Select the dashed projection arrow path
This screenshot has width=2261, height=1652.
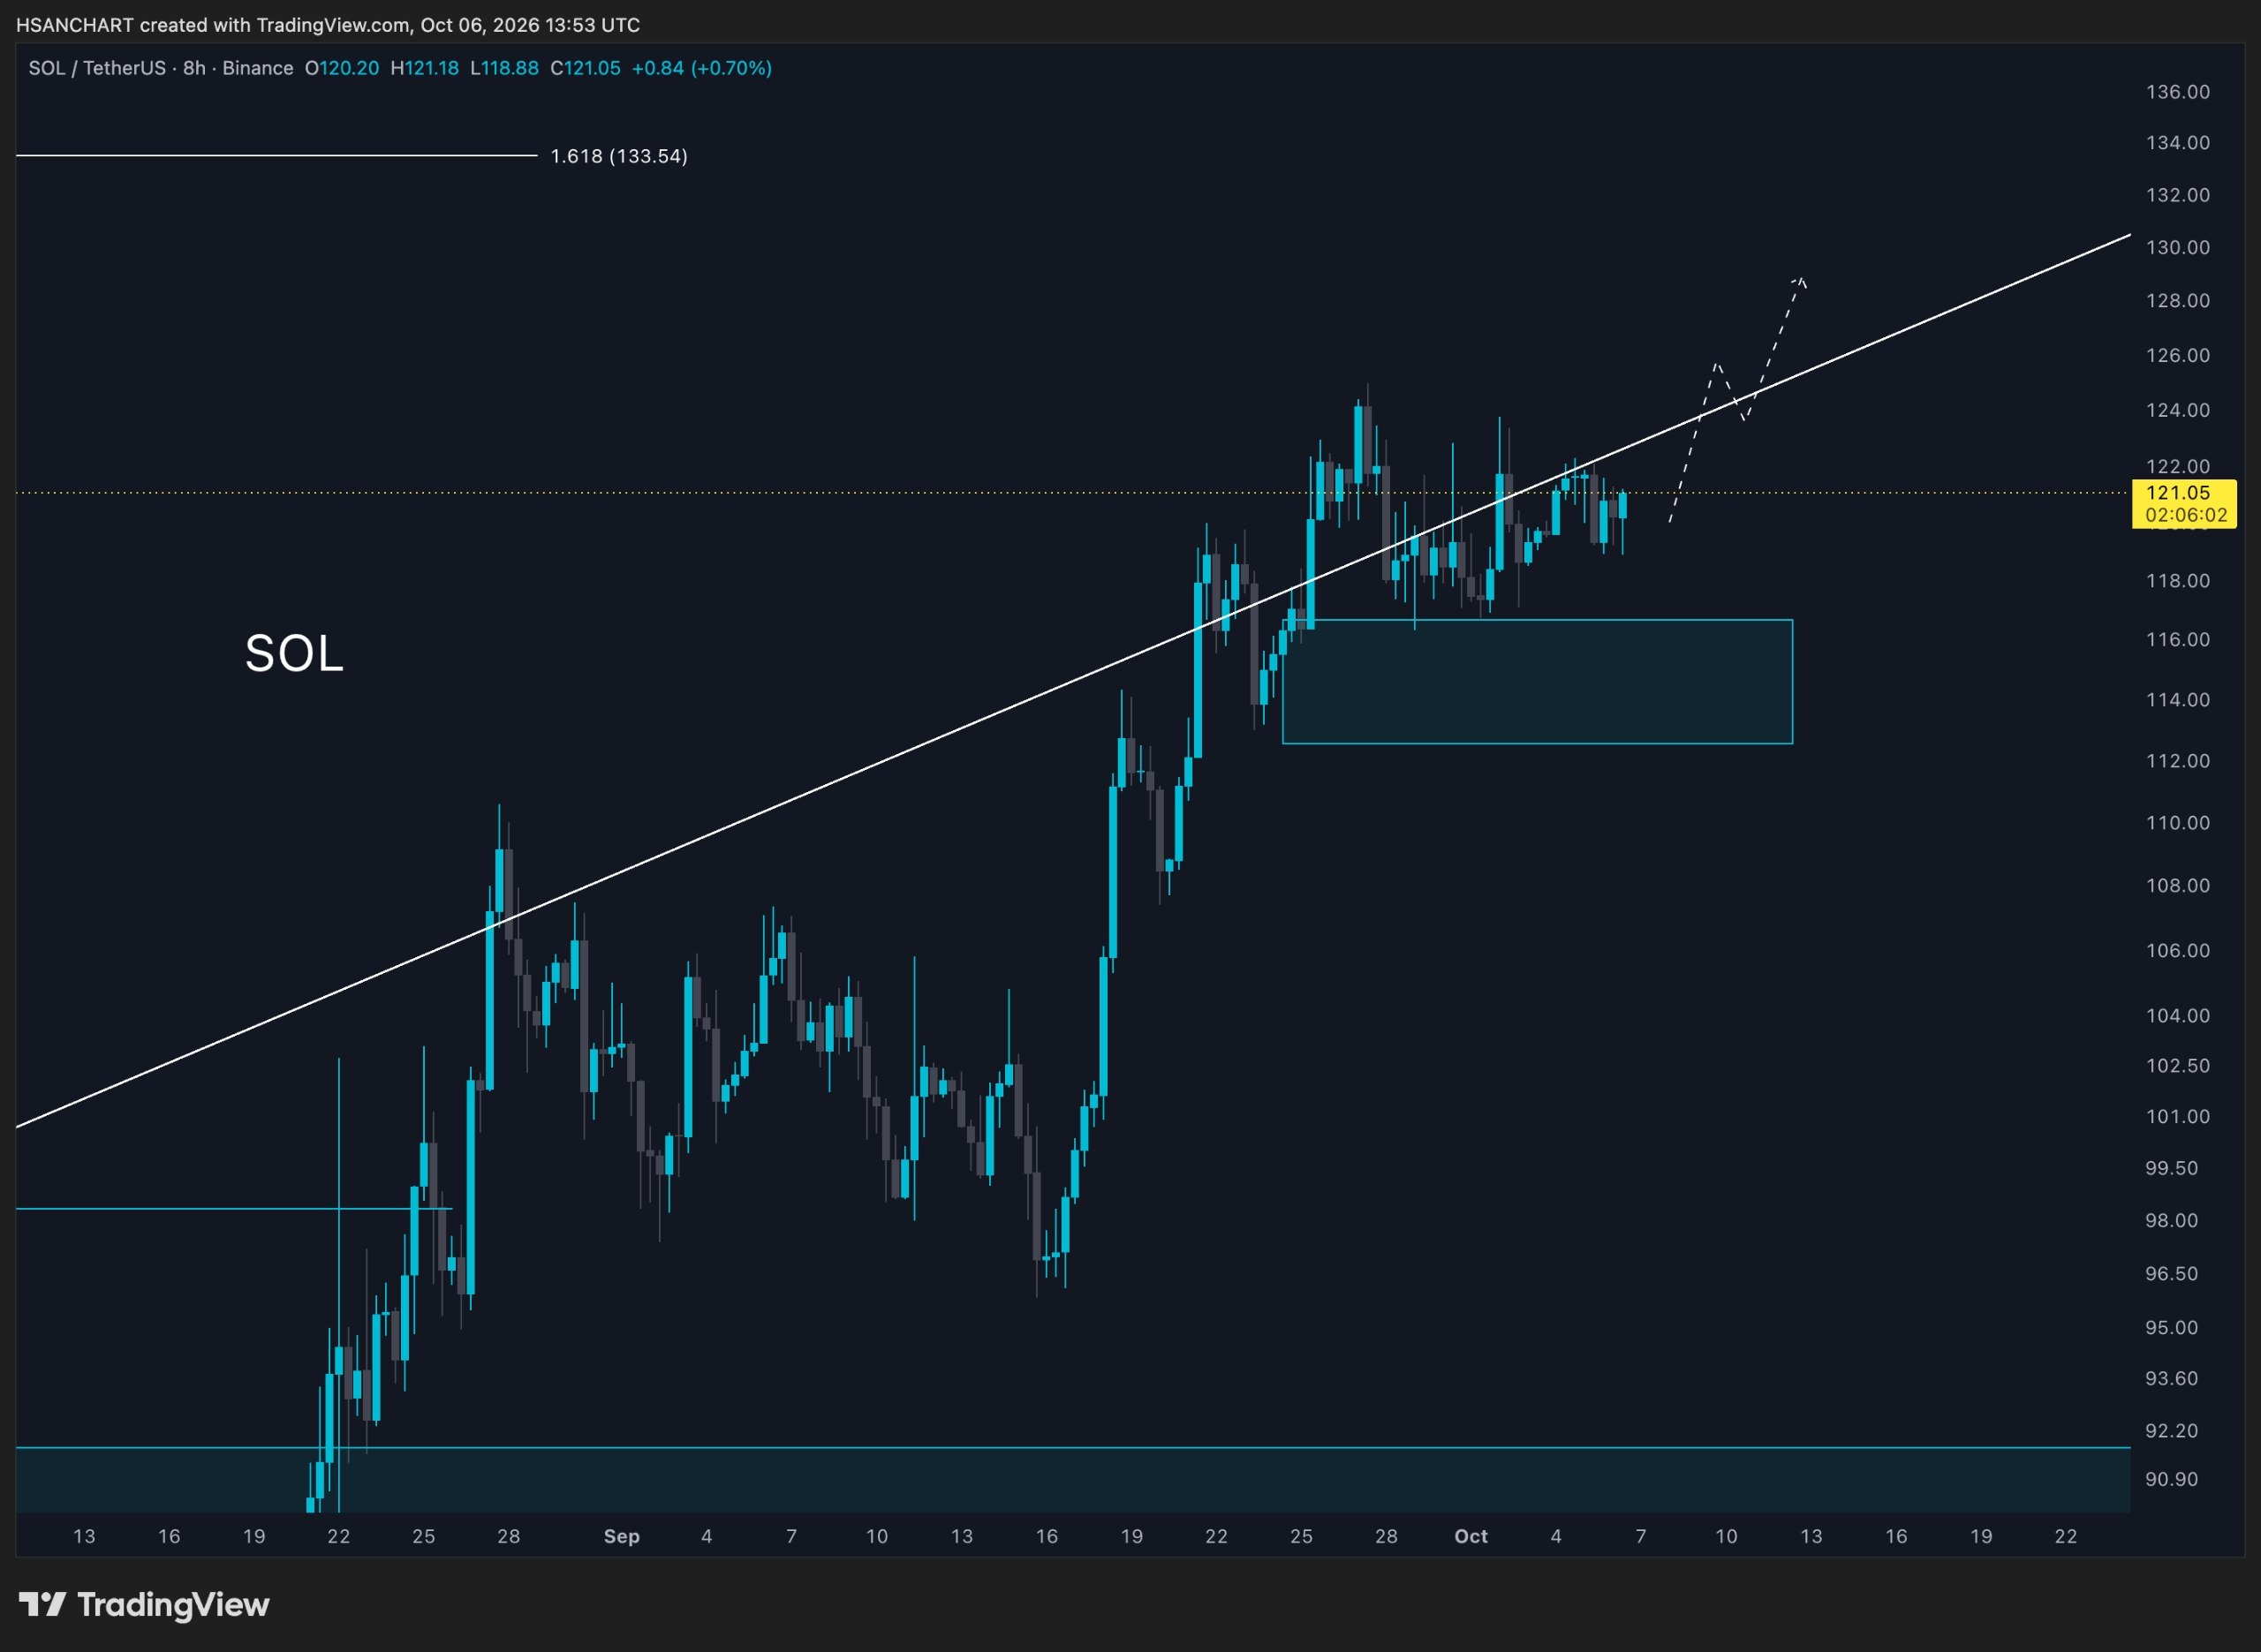(1737, 398)
